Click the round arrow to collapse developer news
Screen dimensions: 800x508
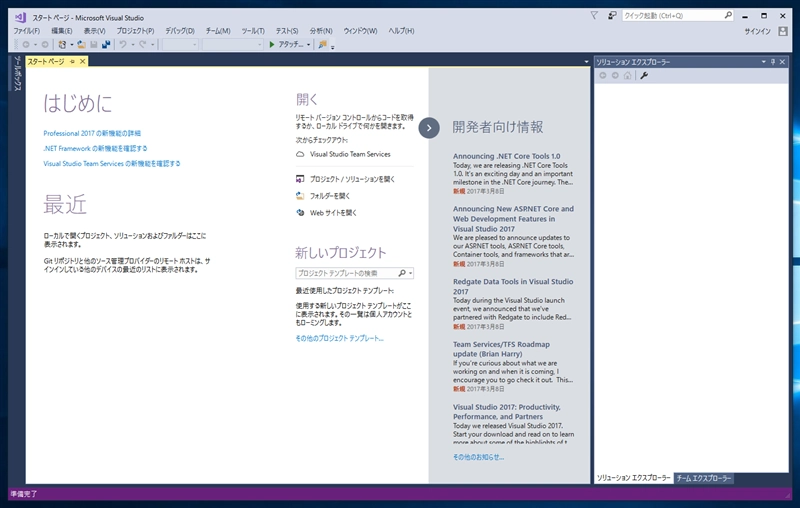pos(429,128)
